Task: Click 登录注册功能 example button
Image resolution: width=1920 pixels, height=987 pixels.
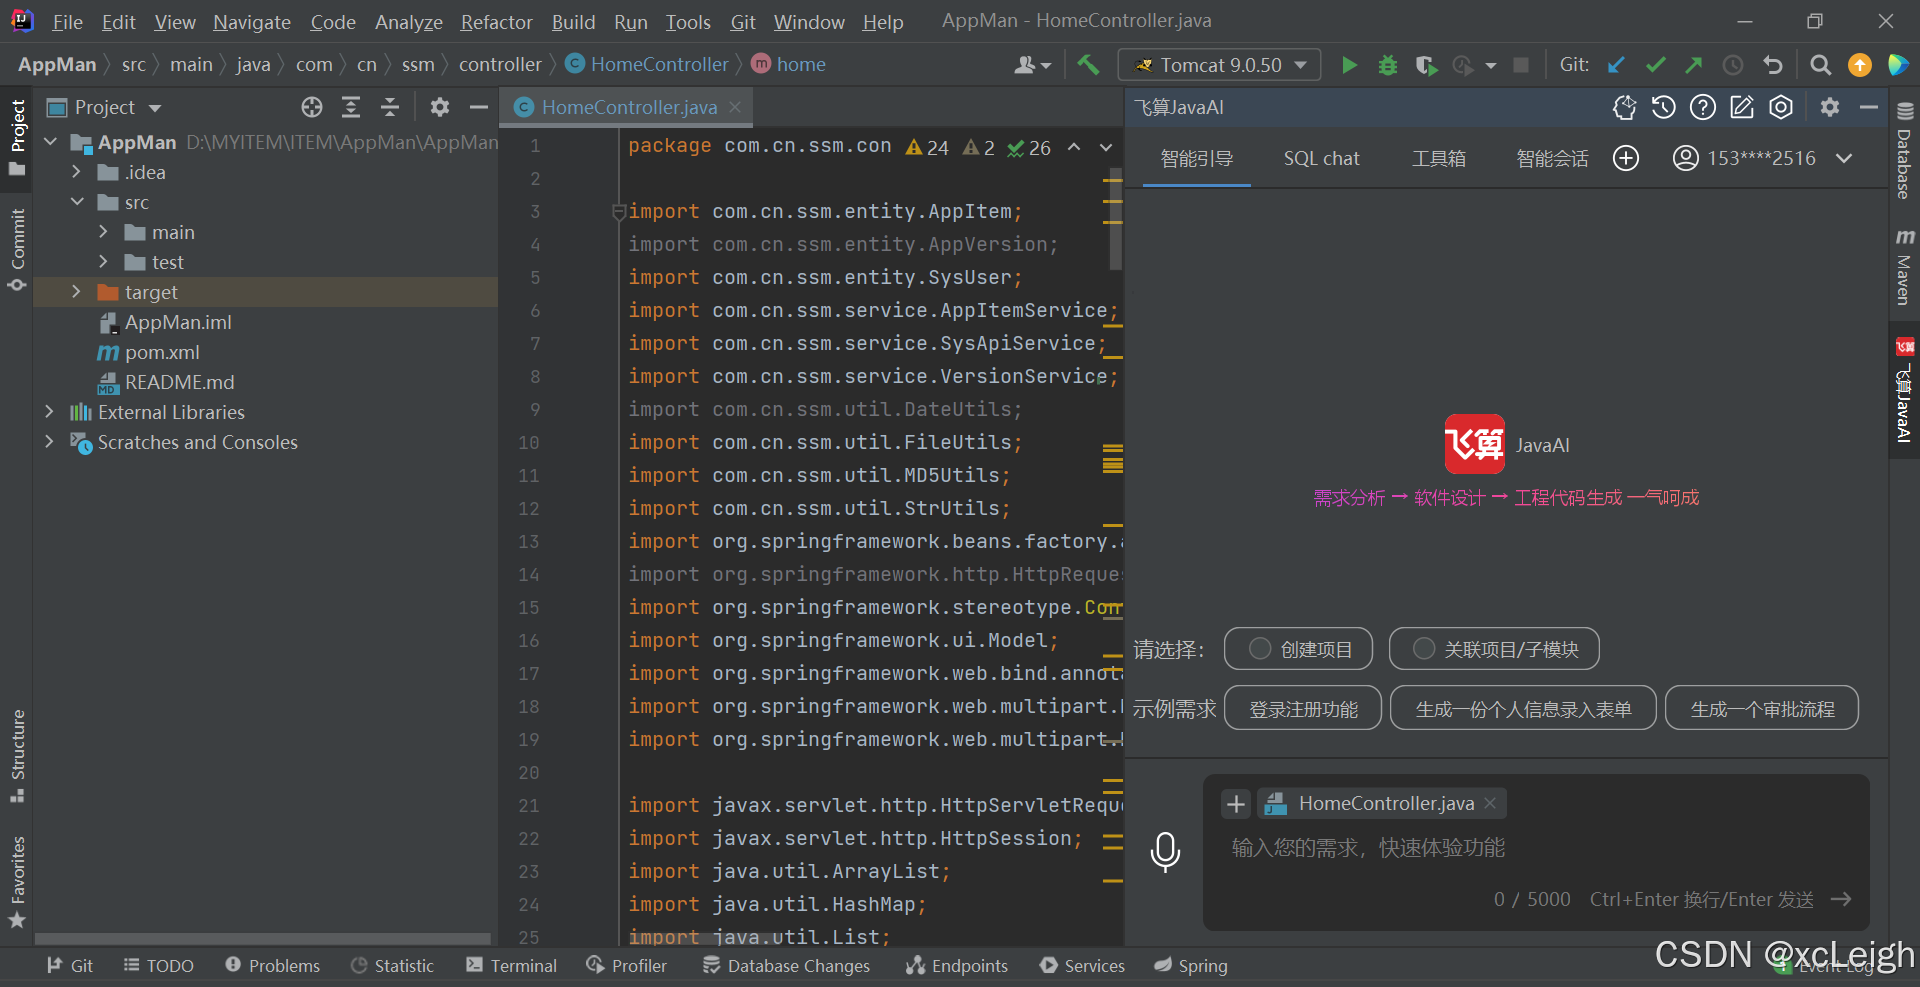Action: tap(1303, 708)
